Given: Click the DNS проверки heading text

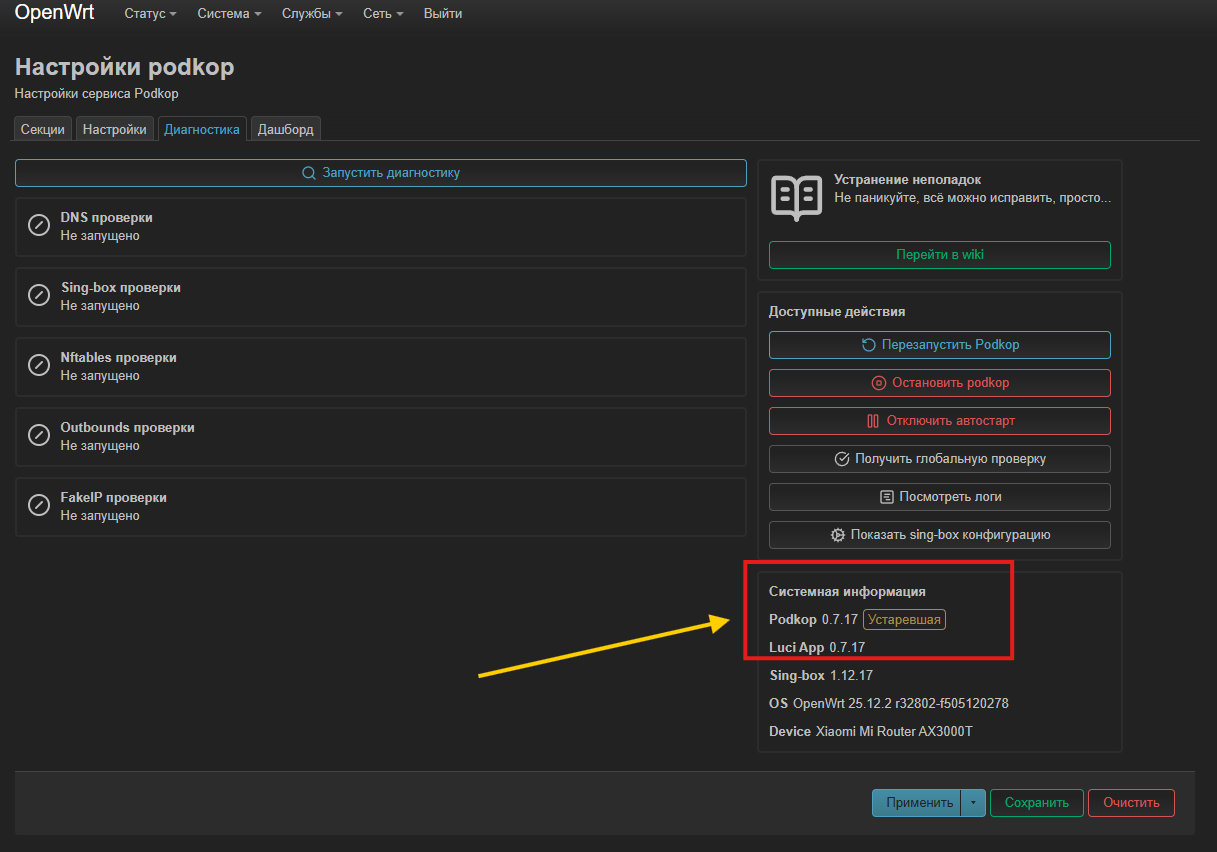Looking at the screenshot, I should pos(107,218).
